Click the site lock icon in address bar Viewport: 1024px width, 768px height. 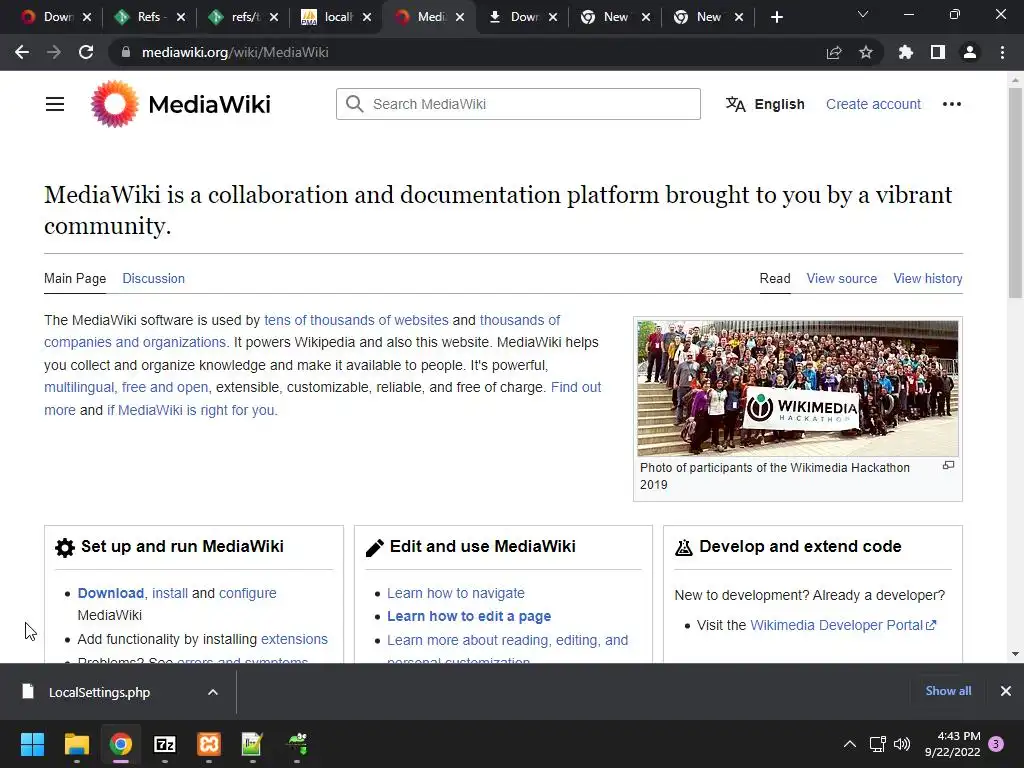point(125,52)
